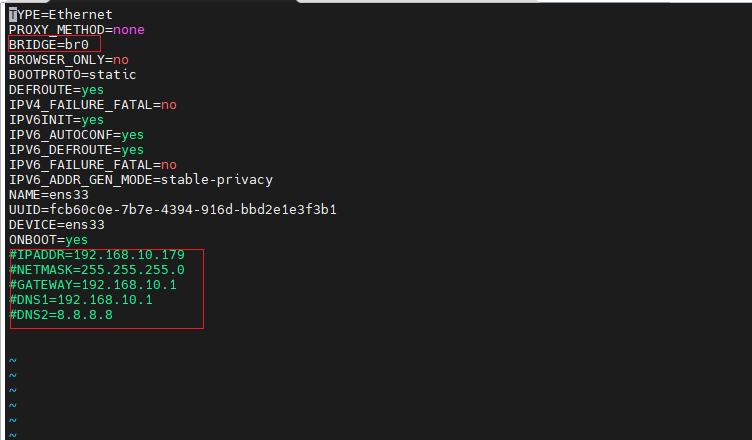Click the UUID value line
This screenshot has width=752, height=440.
point(173,210)
